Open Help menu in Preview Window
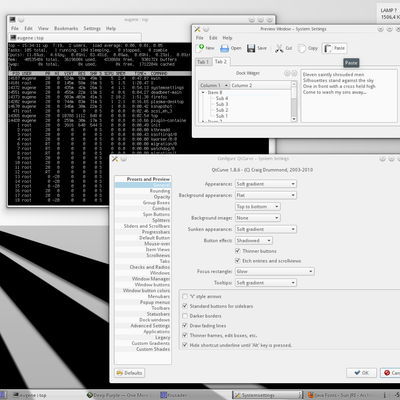Viewport: 400px width, 400px height. [x=227, y=38]
